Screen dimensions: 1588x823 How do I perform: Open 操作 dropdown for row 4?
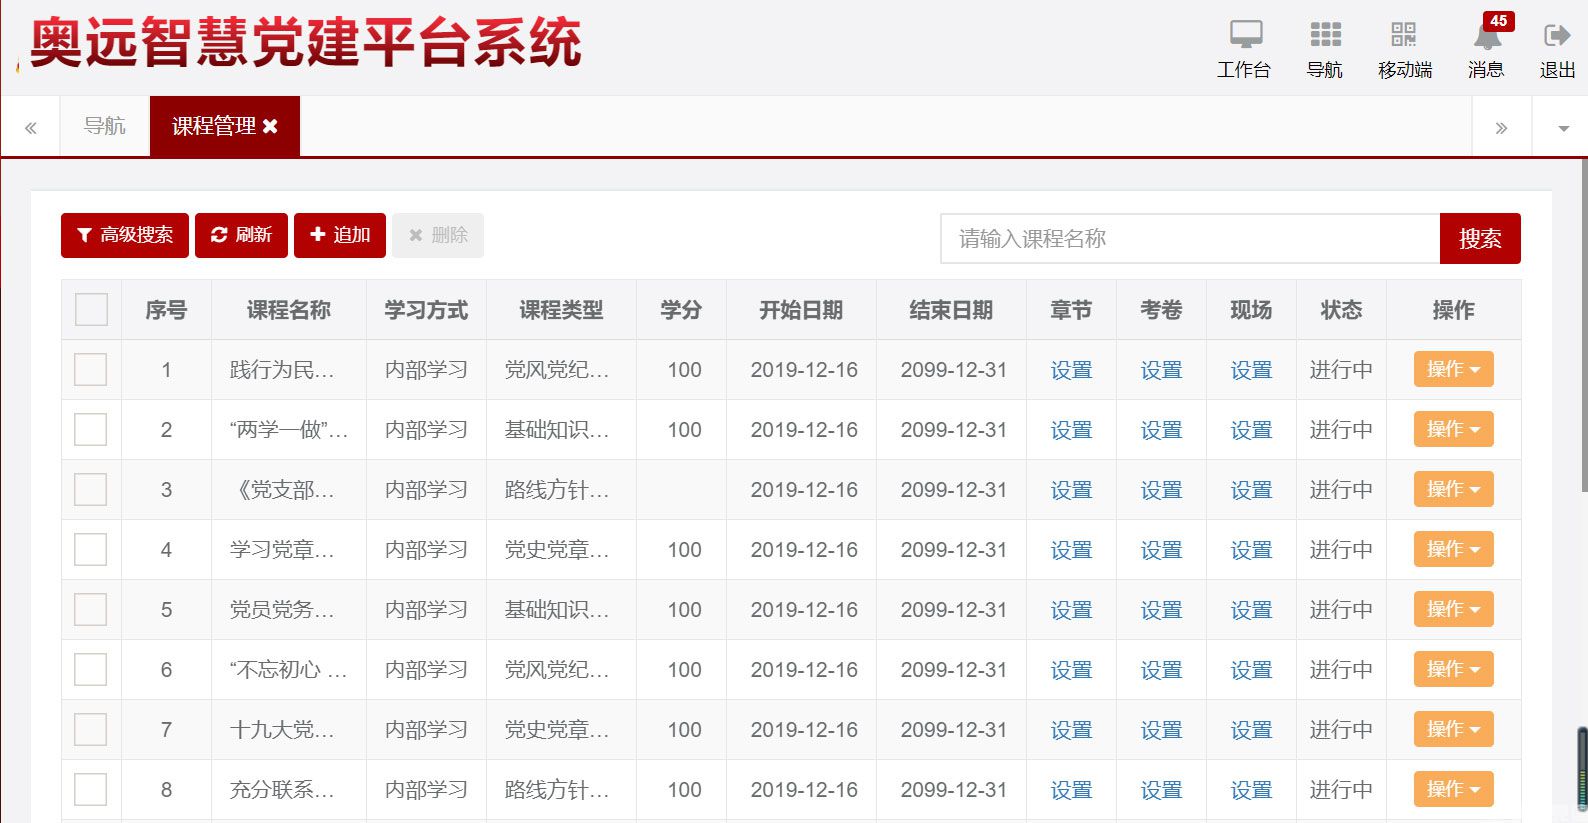tap(1453, 549)
